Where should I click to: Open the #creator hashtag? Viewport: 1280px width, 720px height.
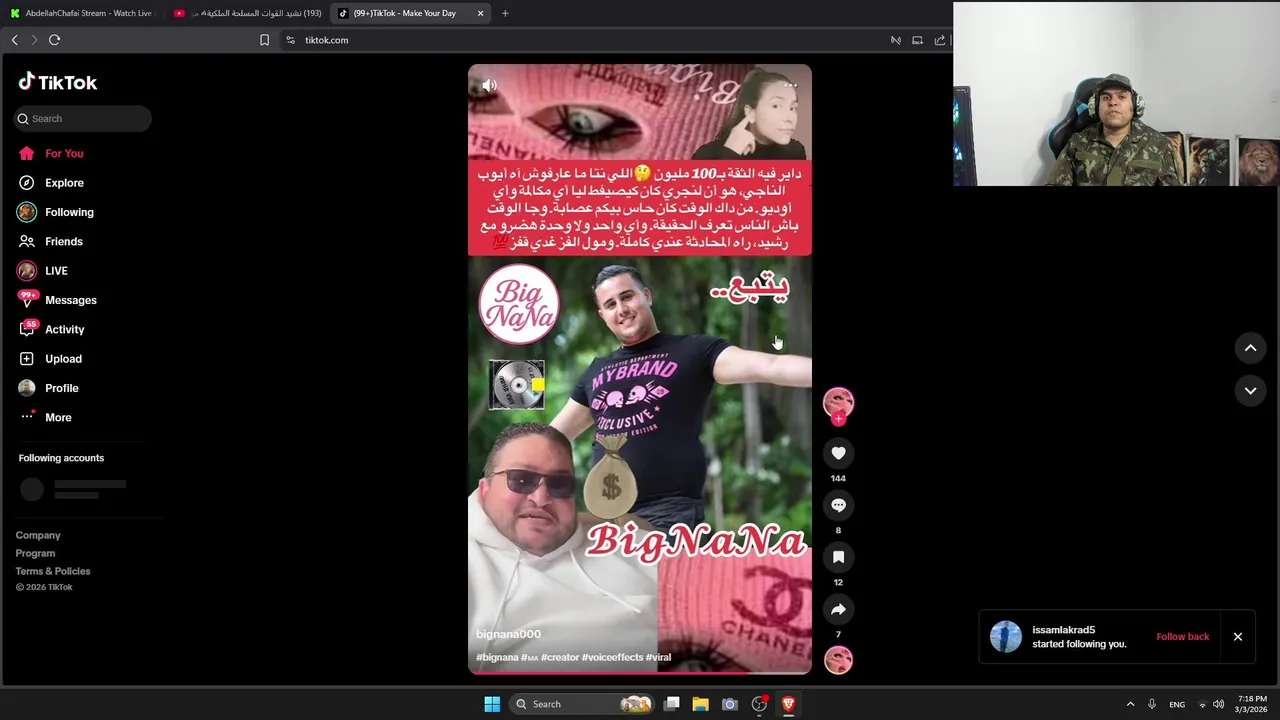click(x=560, y=657)
